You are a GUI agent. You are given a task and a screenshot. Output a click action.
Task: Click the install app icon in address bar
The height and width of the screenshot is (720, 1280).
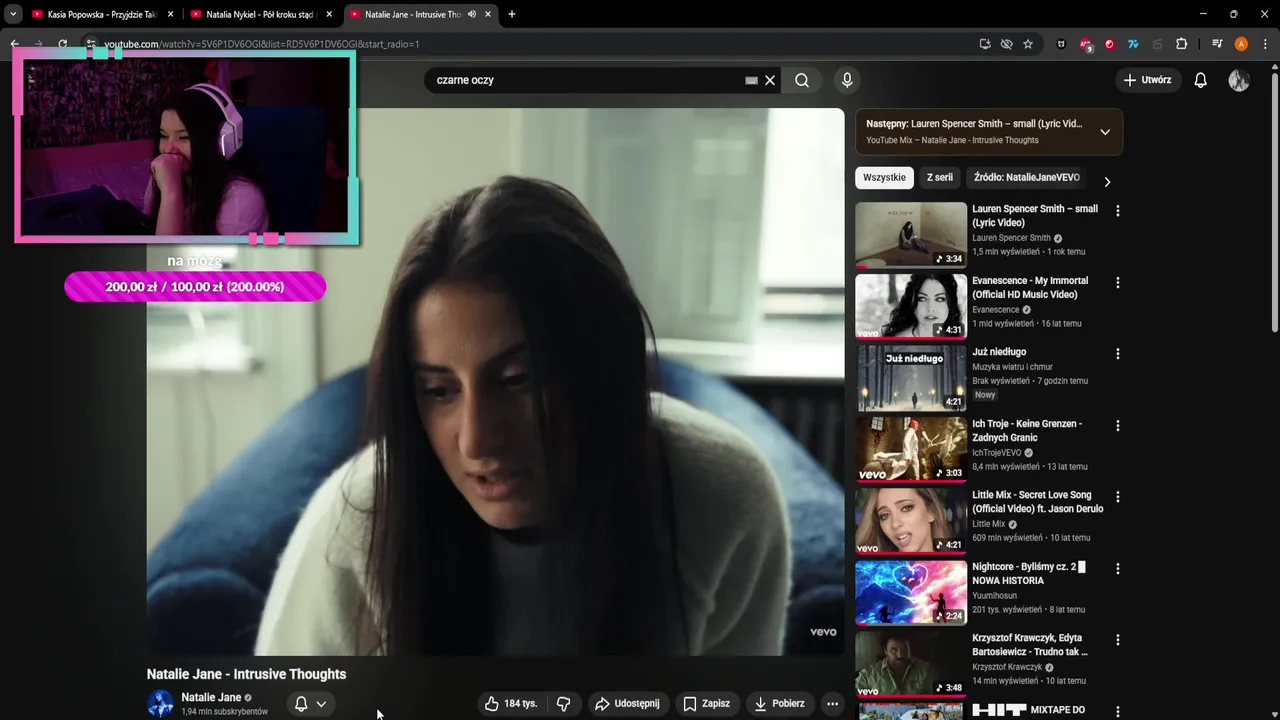985,44
